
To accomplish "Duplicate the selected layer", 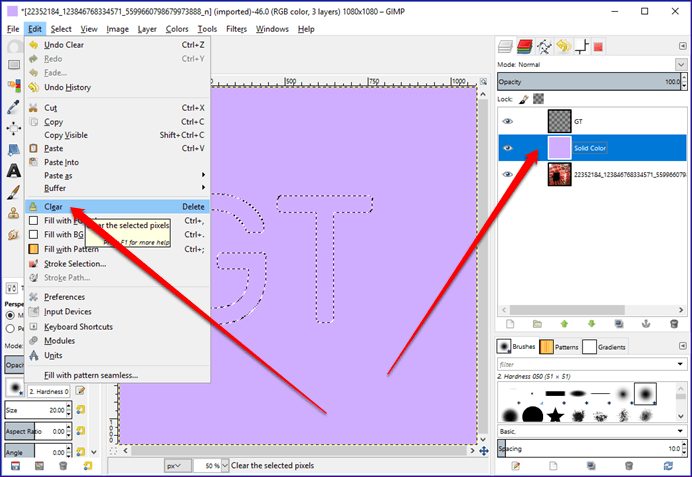I will tap(619, 324).
